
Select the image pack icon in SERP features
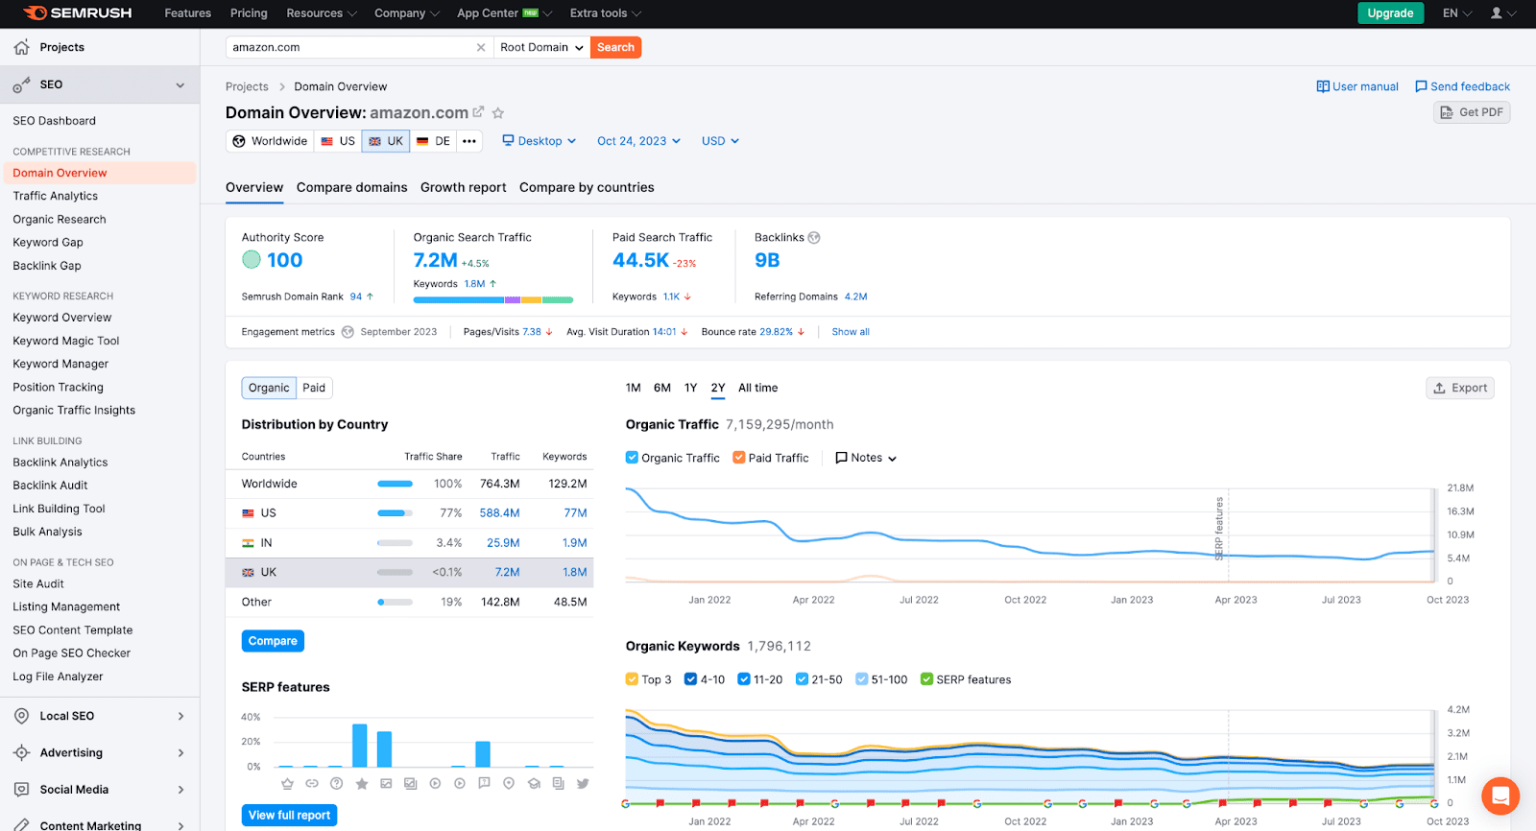click(410, 783)
